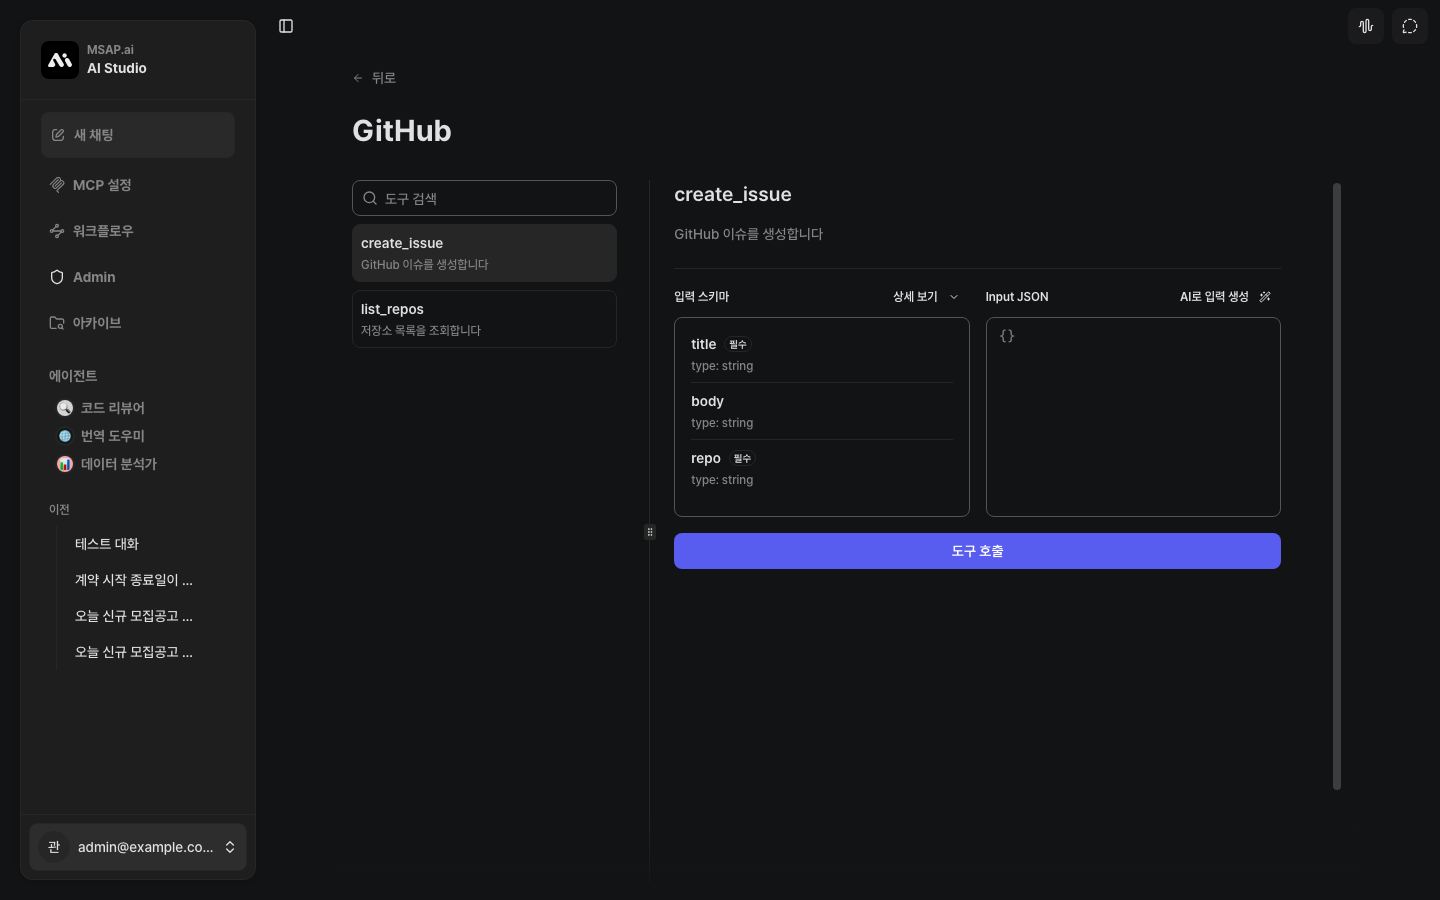
Task: Select the 번역 도우미 agent
Action: click(142, 436)
